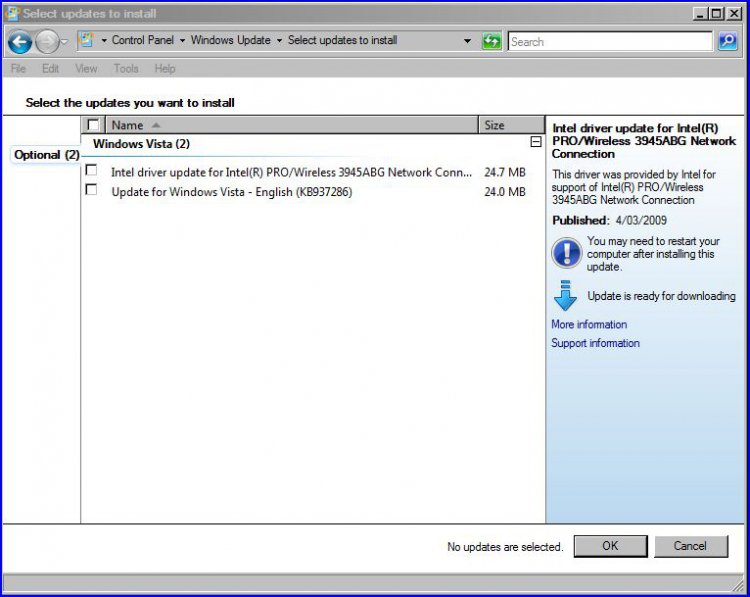Check the KB937286 update checkbox
750x597 pixels.
pos(91,190)
